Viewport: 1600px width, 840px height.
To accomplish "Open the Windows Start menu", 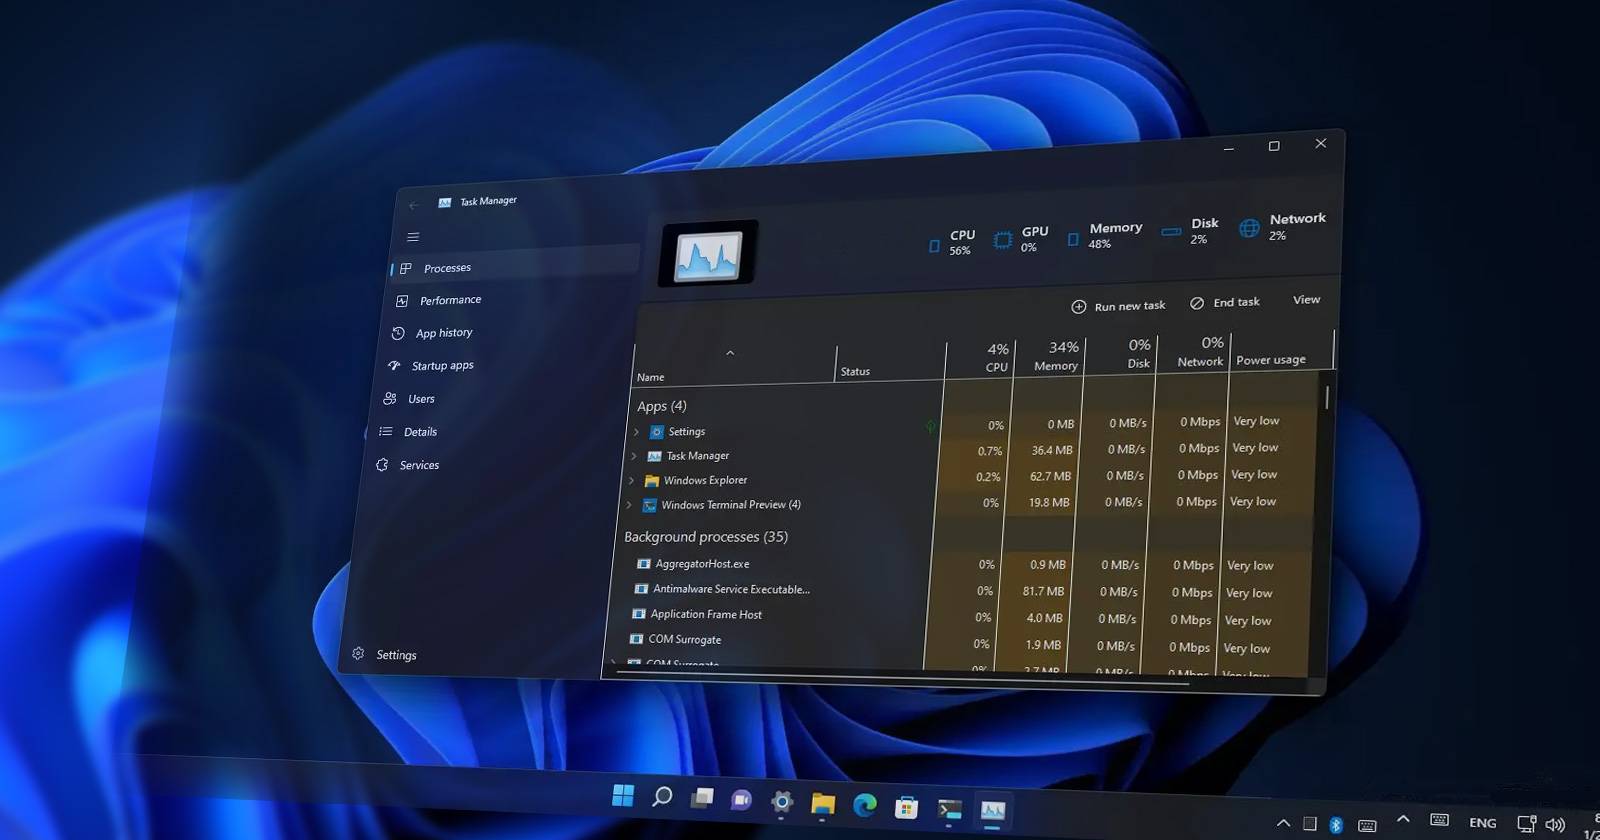I will pyautogui.click(x=623, y=795).
